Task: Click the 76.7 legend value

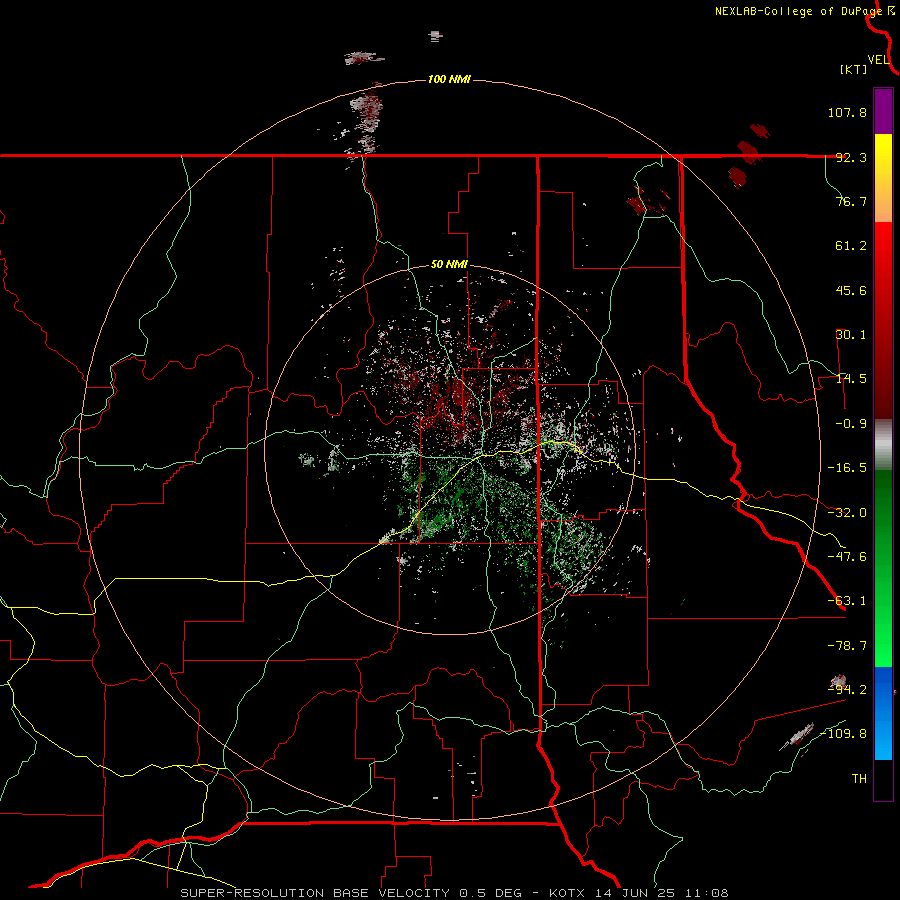Action: [851, 201]
